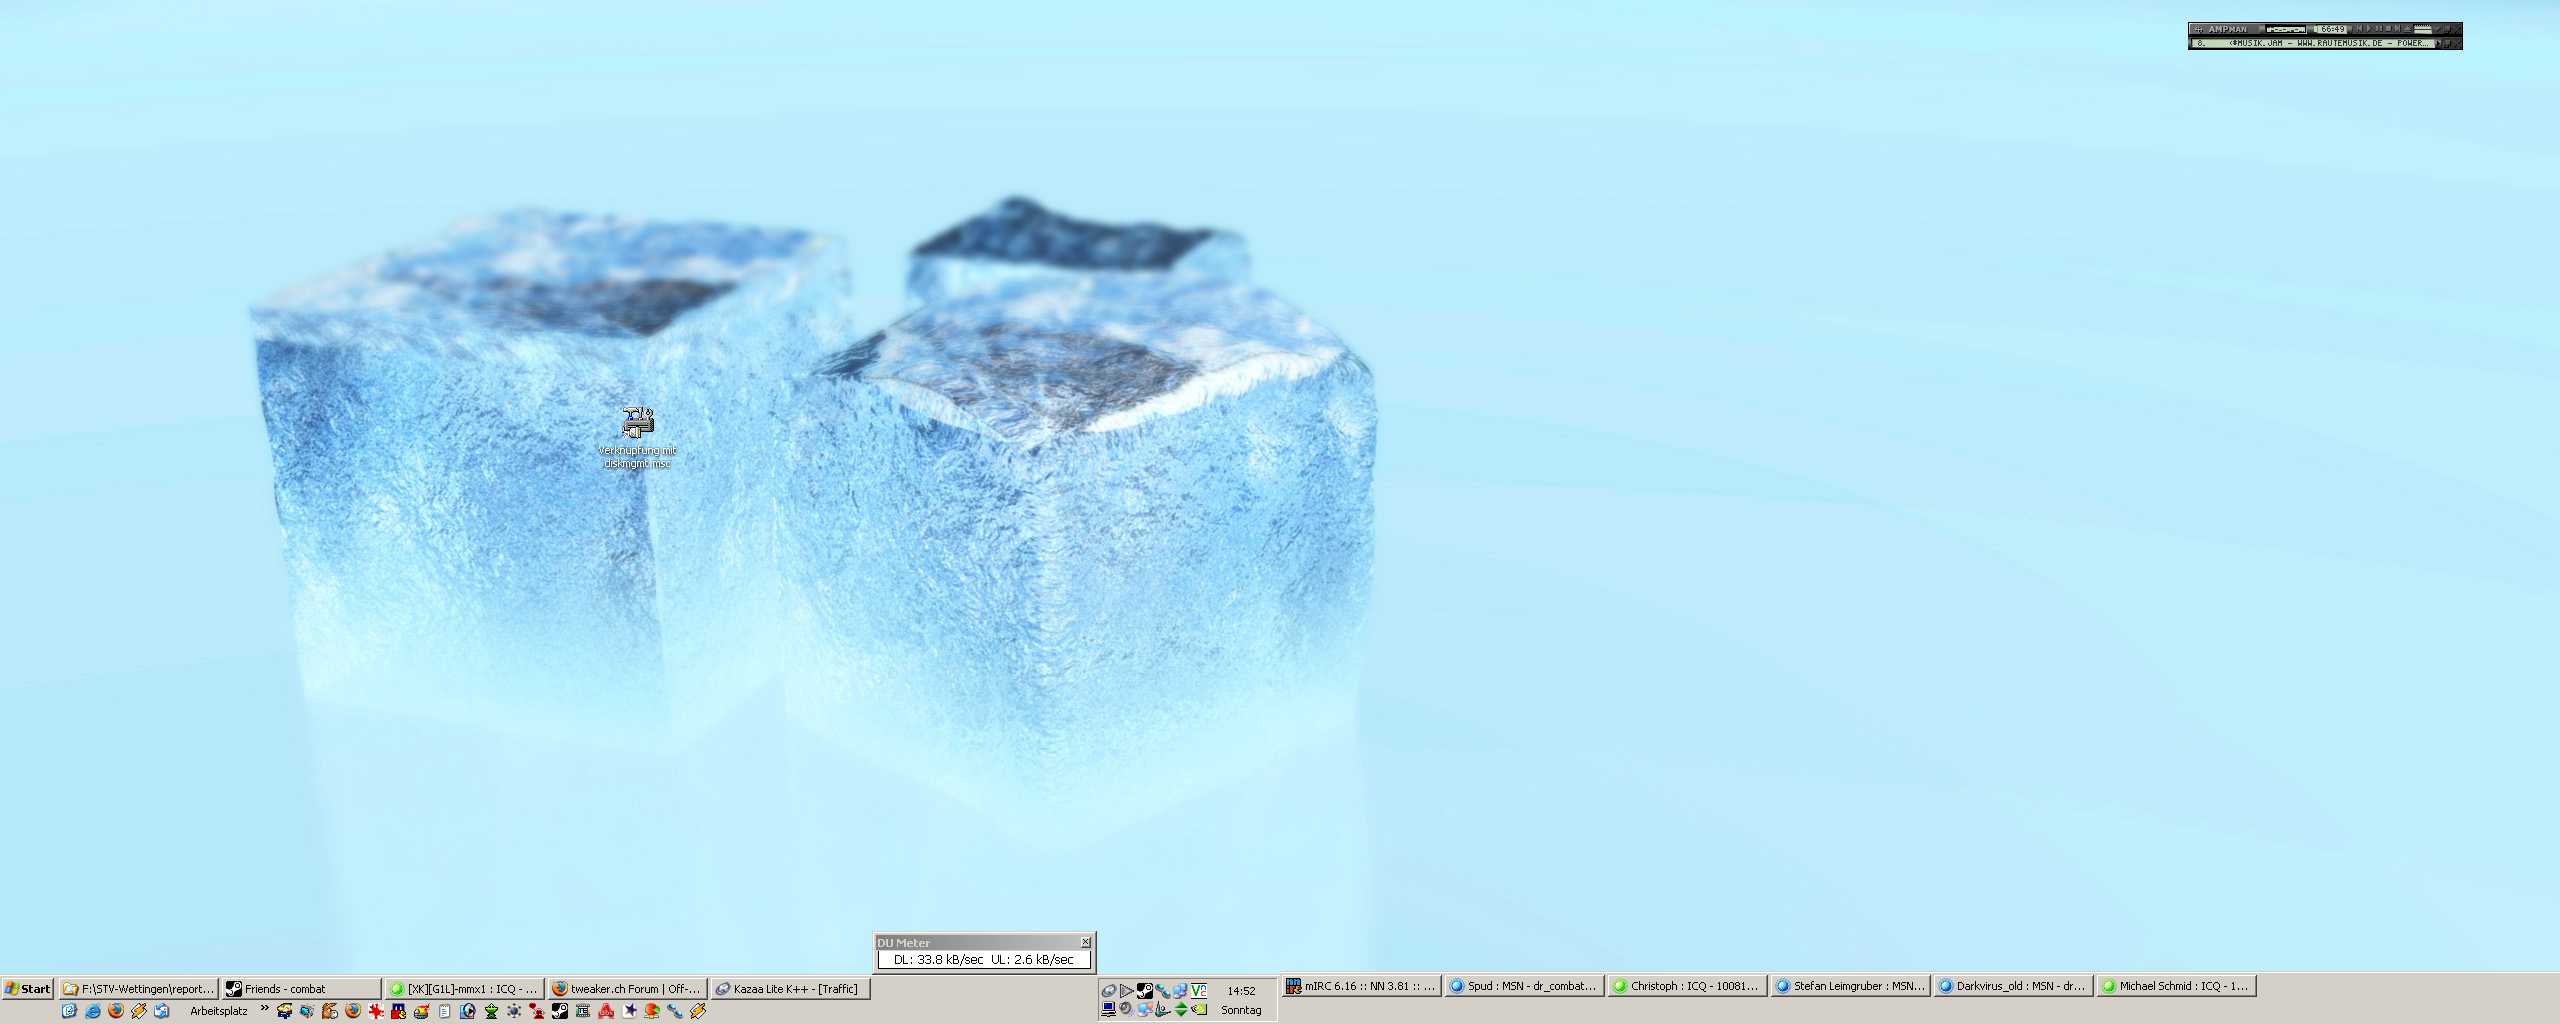
Task: Open the VNC tray icon
Action: tap(1199, 991)
